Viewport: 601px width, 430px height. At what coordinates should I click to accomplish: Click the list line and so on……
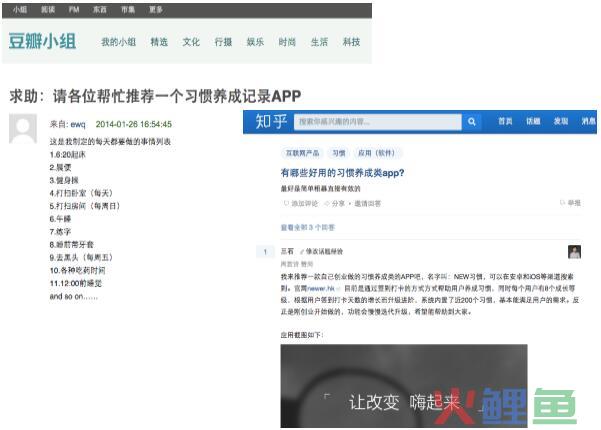click(74, 296)
